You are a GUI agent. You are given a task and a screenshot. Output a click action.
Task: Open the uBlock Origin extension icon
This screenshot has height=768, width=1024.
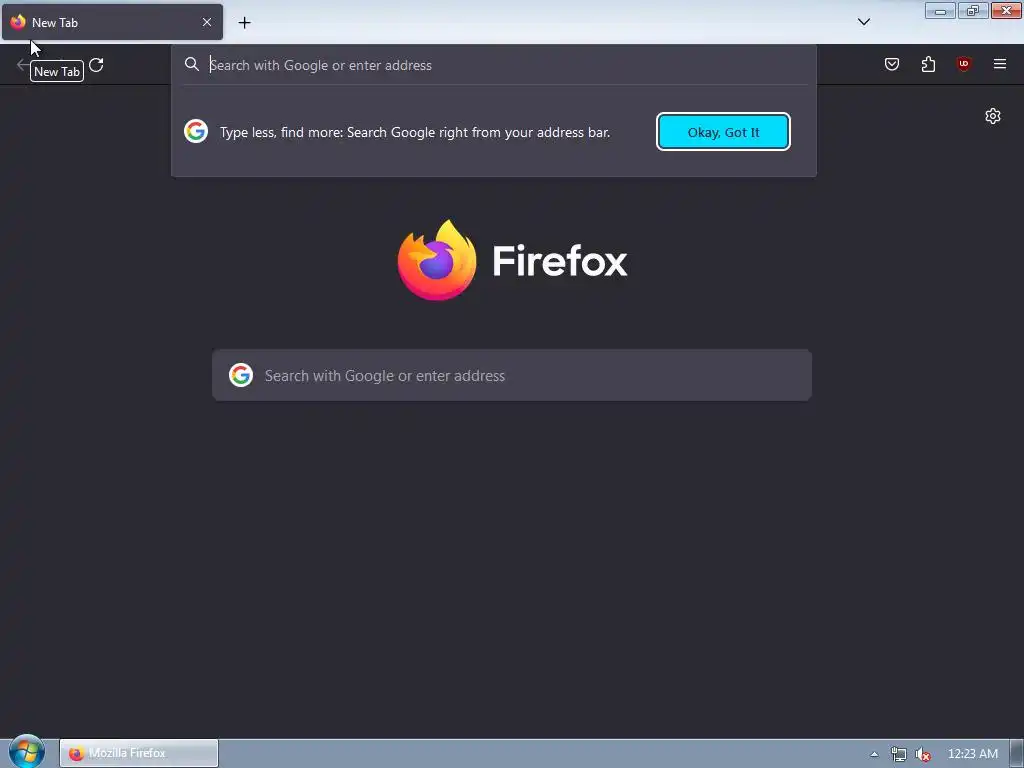(963, 64)
